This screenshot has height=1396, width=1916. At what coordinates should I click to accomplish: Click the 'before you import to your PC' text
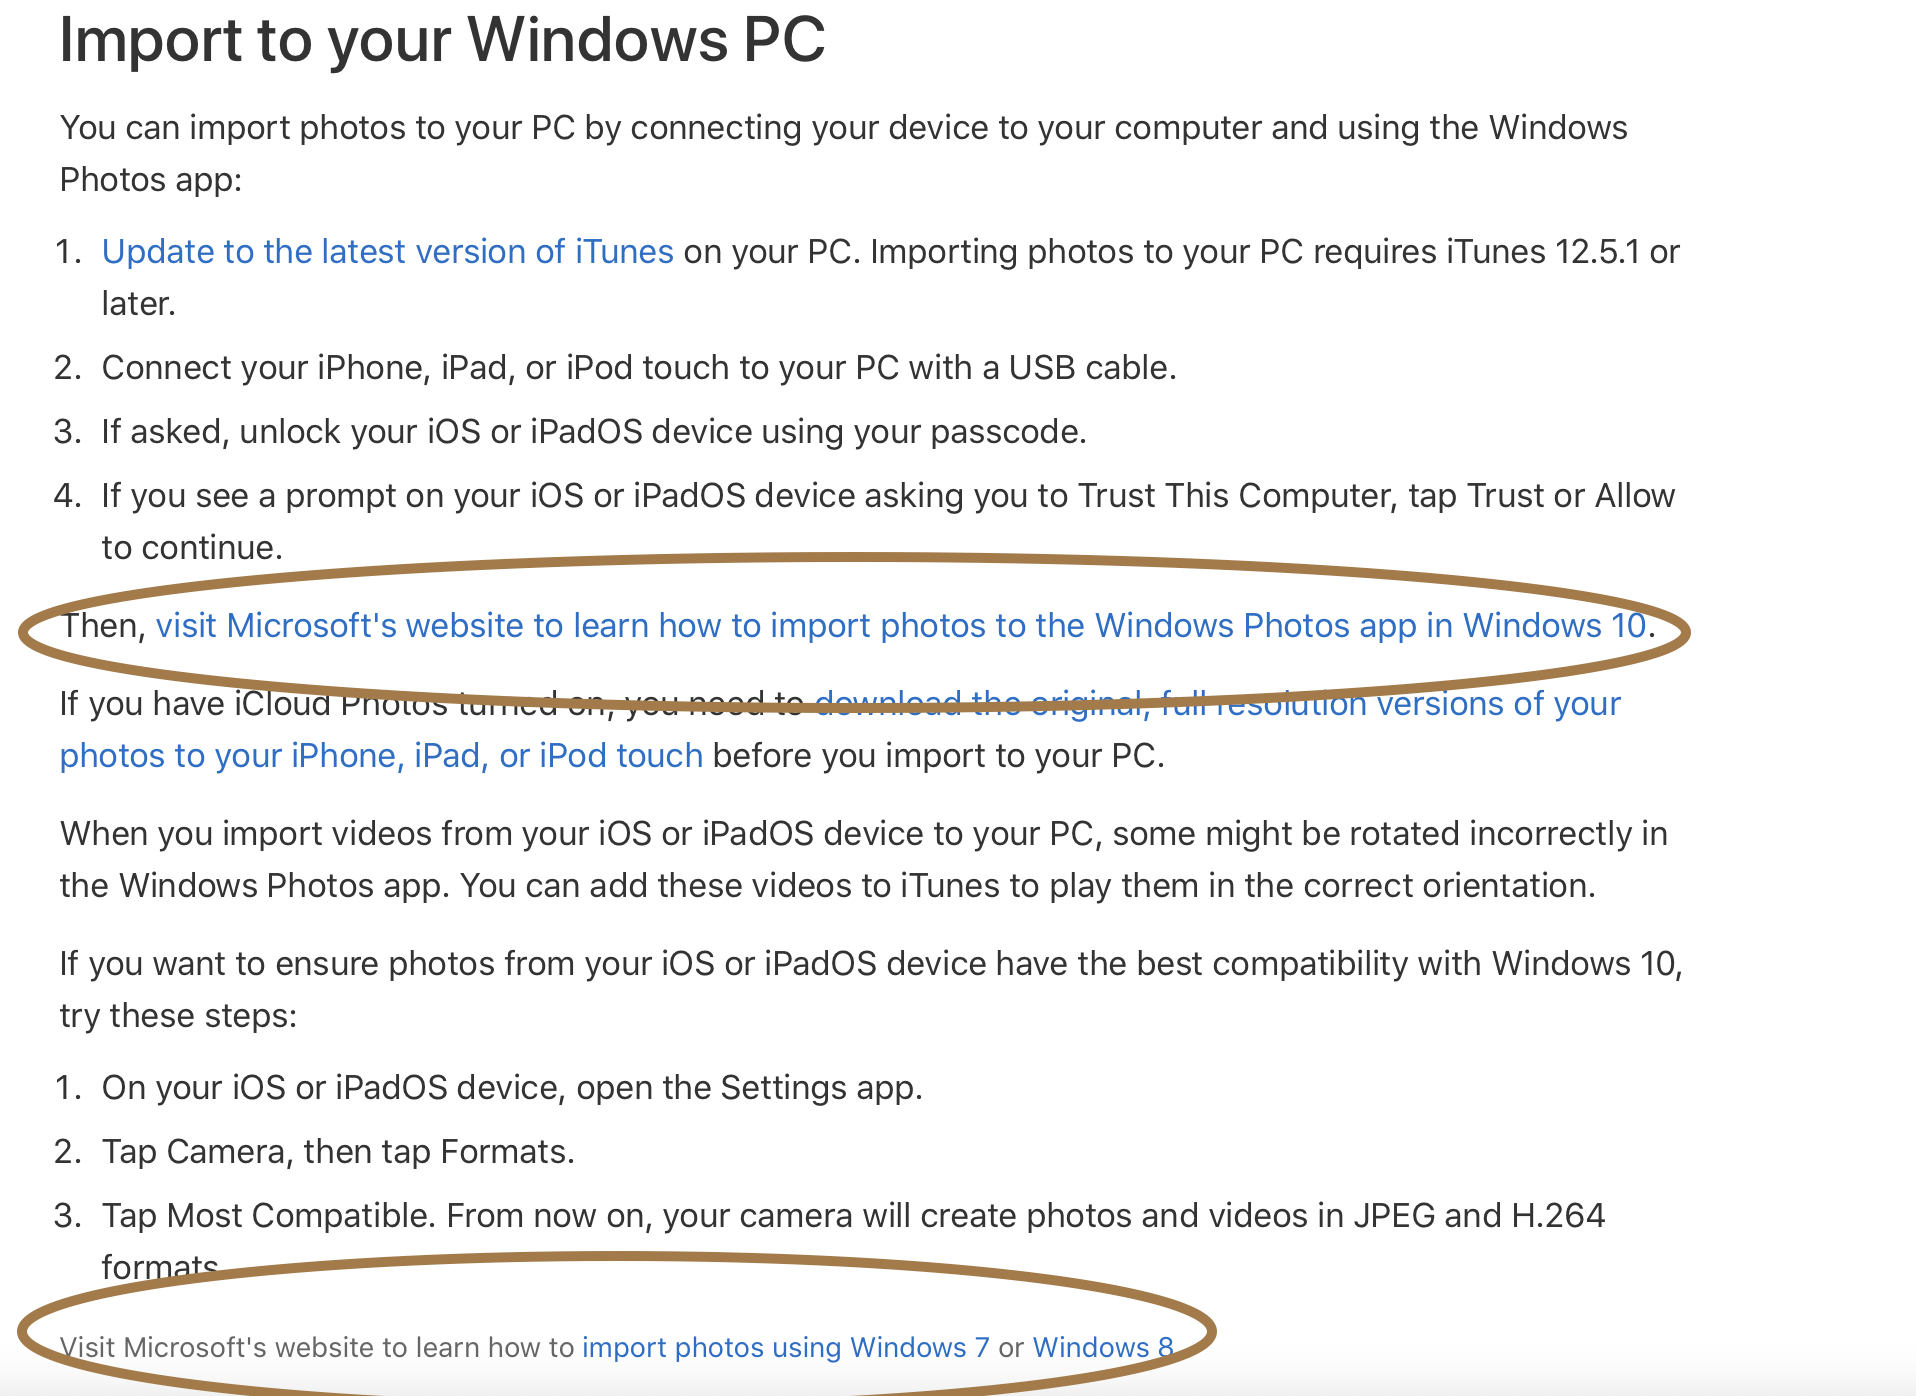point(938,756)
